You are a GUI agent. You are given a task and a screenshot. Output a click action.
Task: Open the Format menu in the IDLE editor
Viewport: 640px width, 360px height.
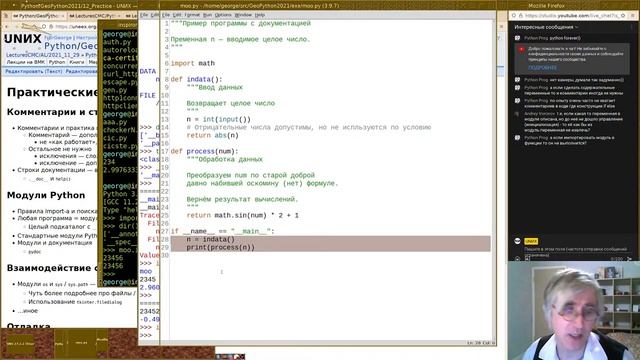192,15
